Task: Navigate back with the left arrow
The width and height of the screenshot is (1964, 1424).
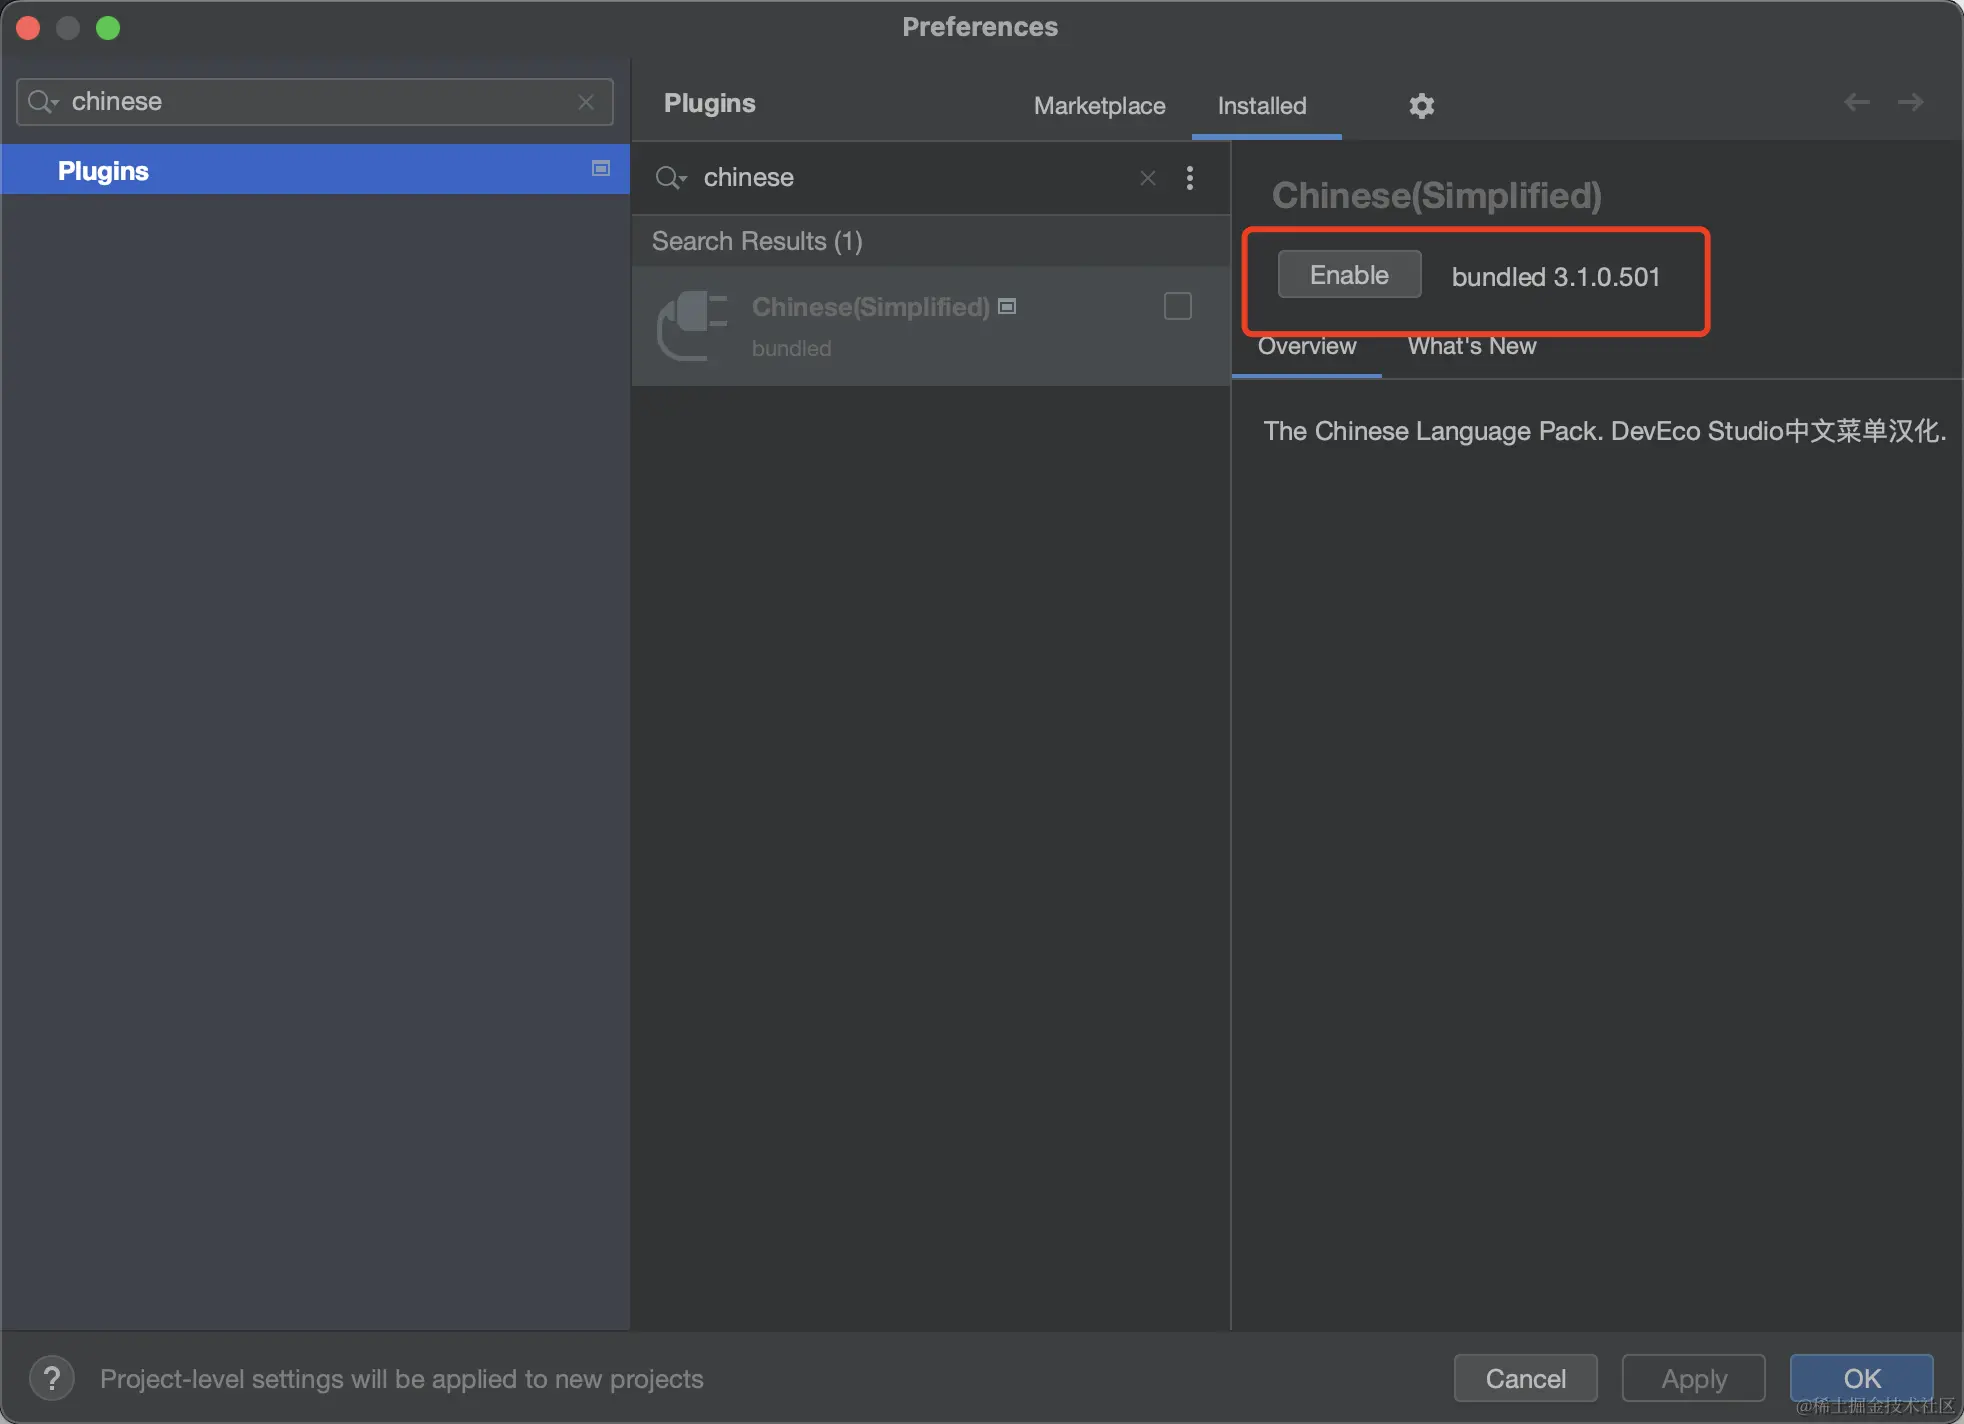Action: [x=1856, y=102]
